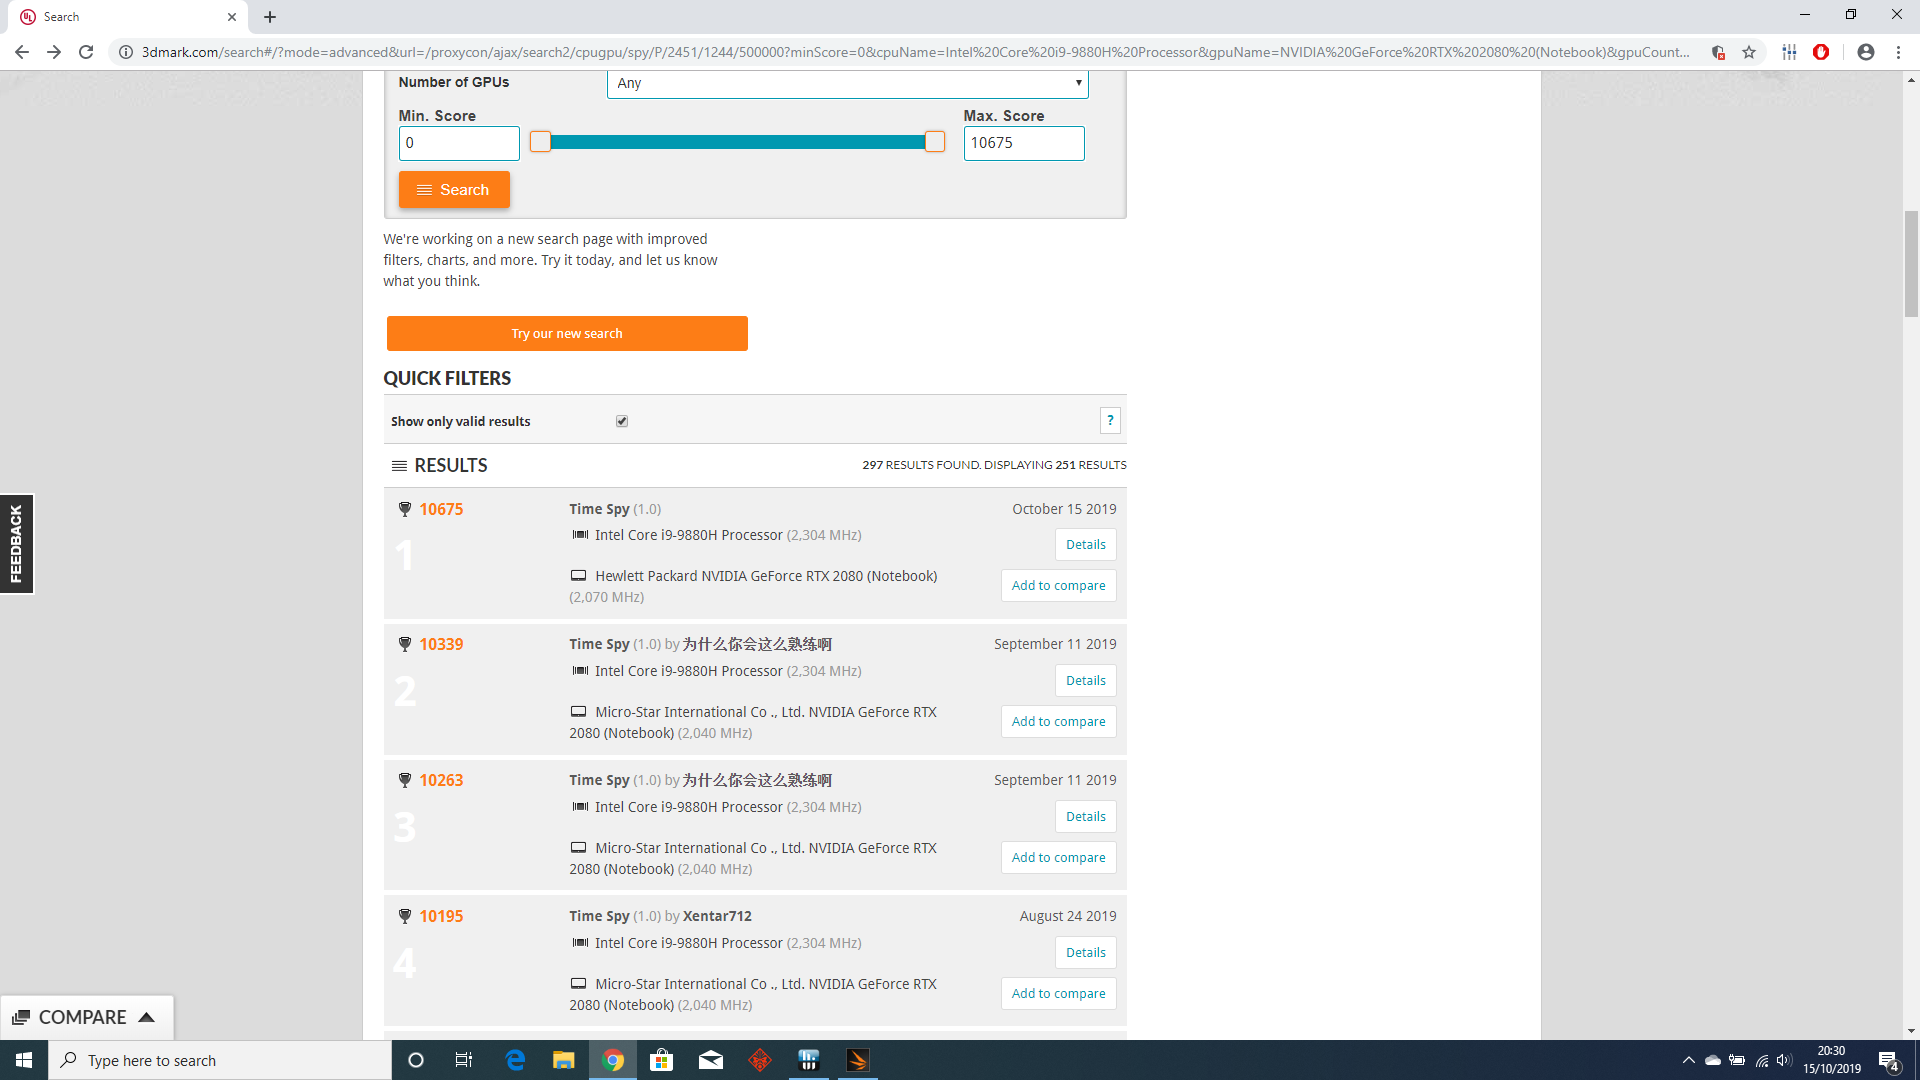The image size is (1920, 1080).
Task: Focus the Min. Score input field
Action: click(459, 143)
